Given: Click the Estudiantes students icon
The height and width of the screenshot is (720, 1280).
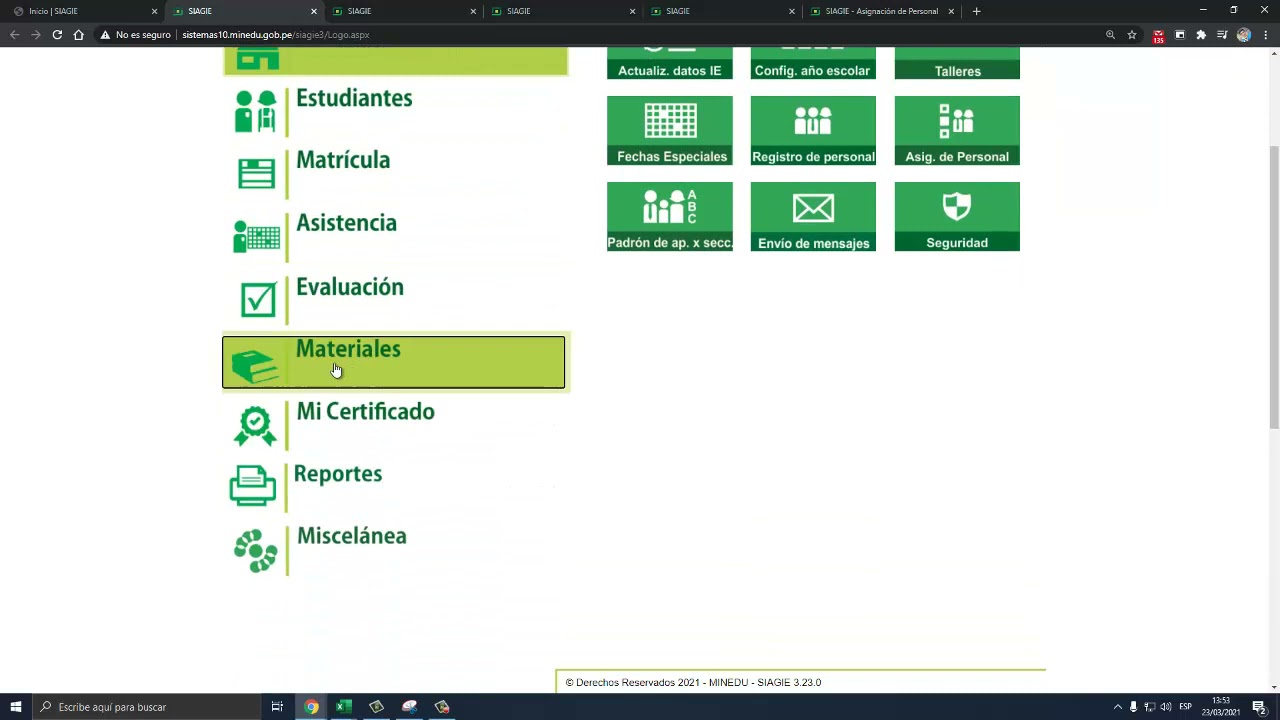Looking at the screenshot, I should [255, 111].
